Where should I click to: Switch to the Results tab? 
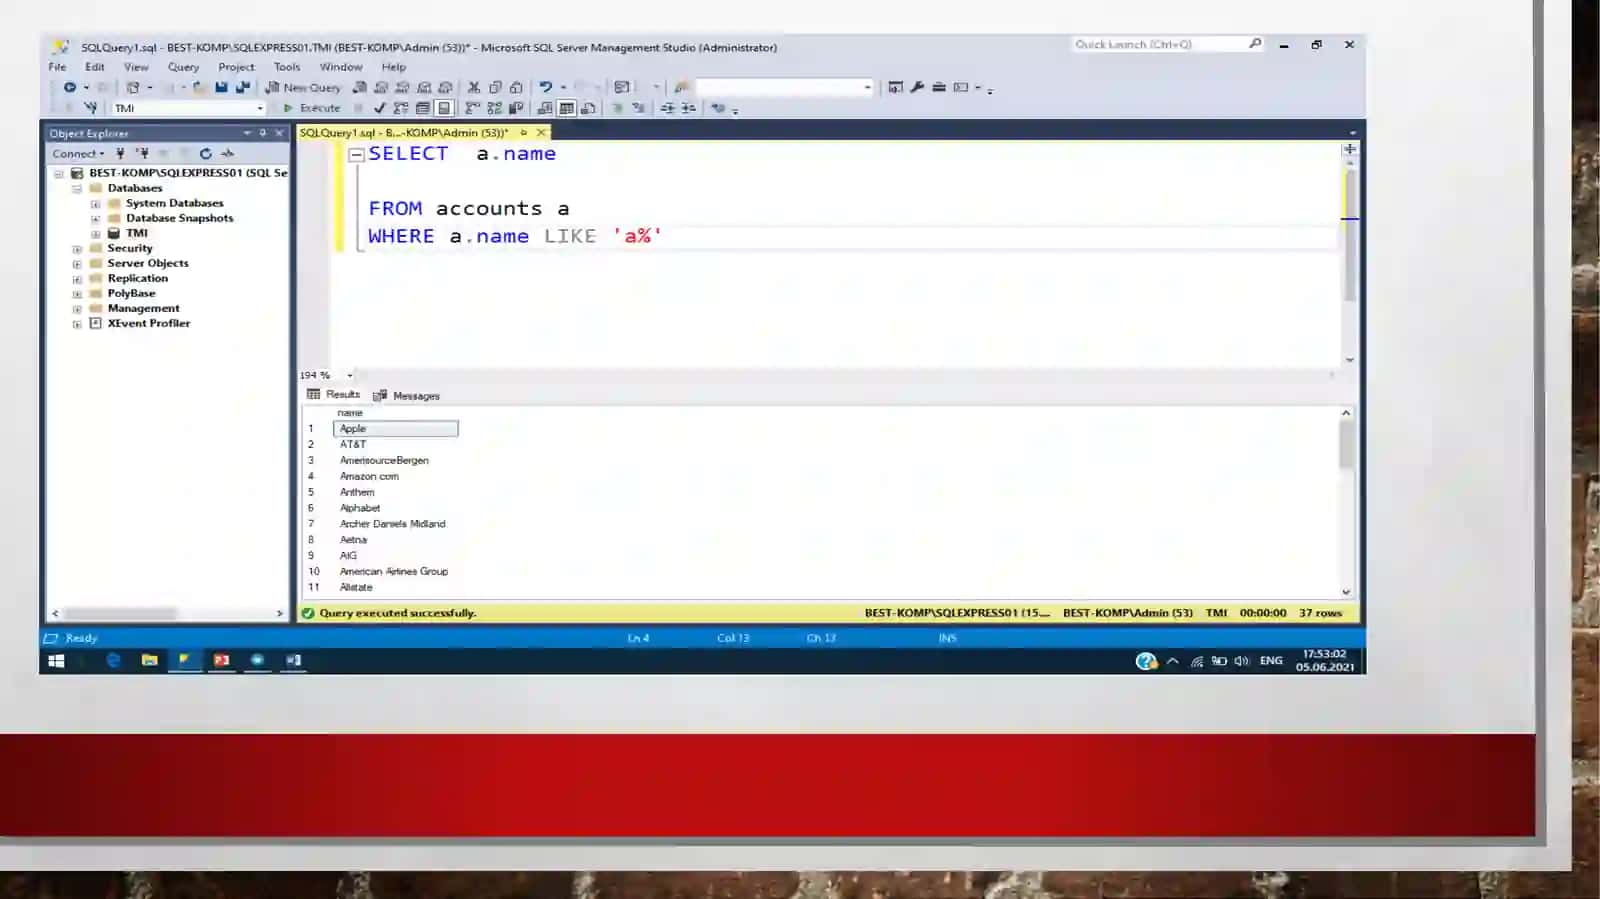[333, 394]
